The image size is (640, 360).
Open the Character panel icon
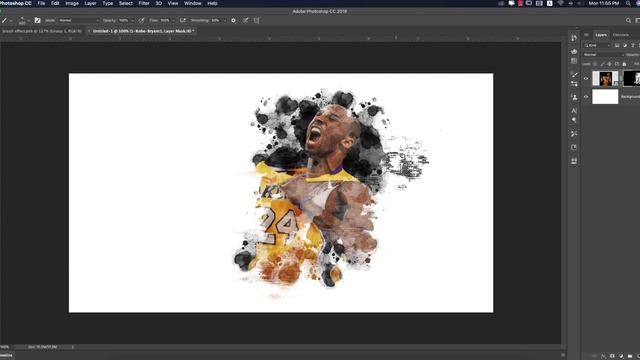(x=574, y=111)
